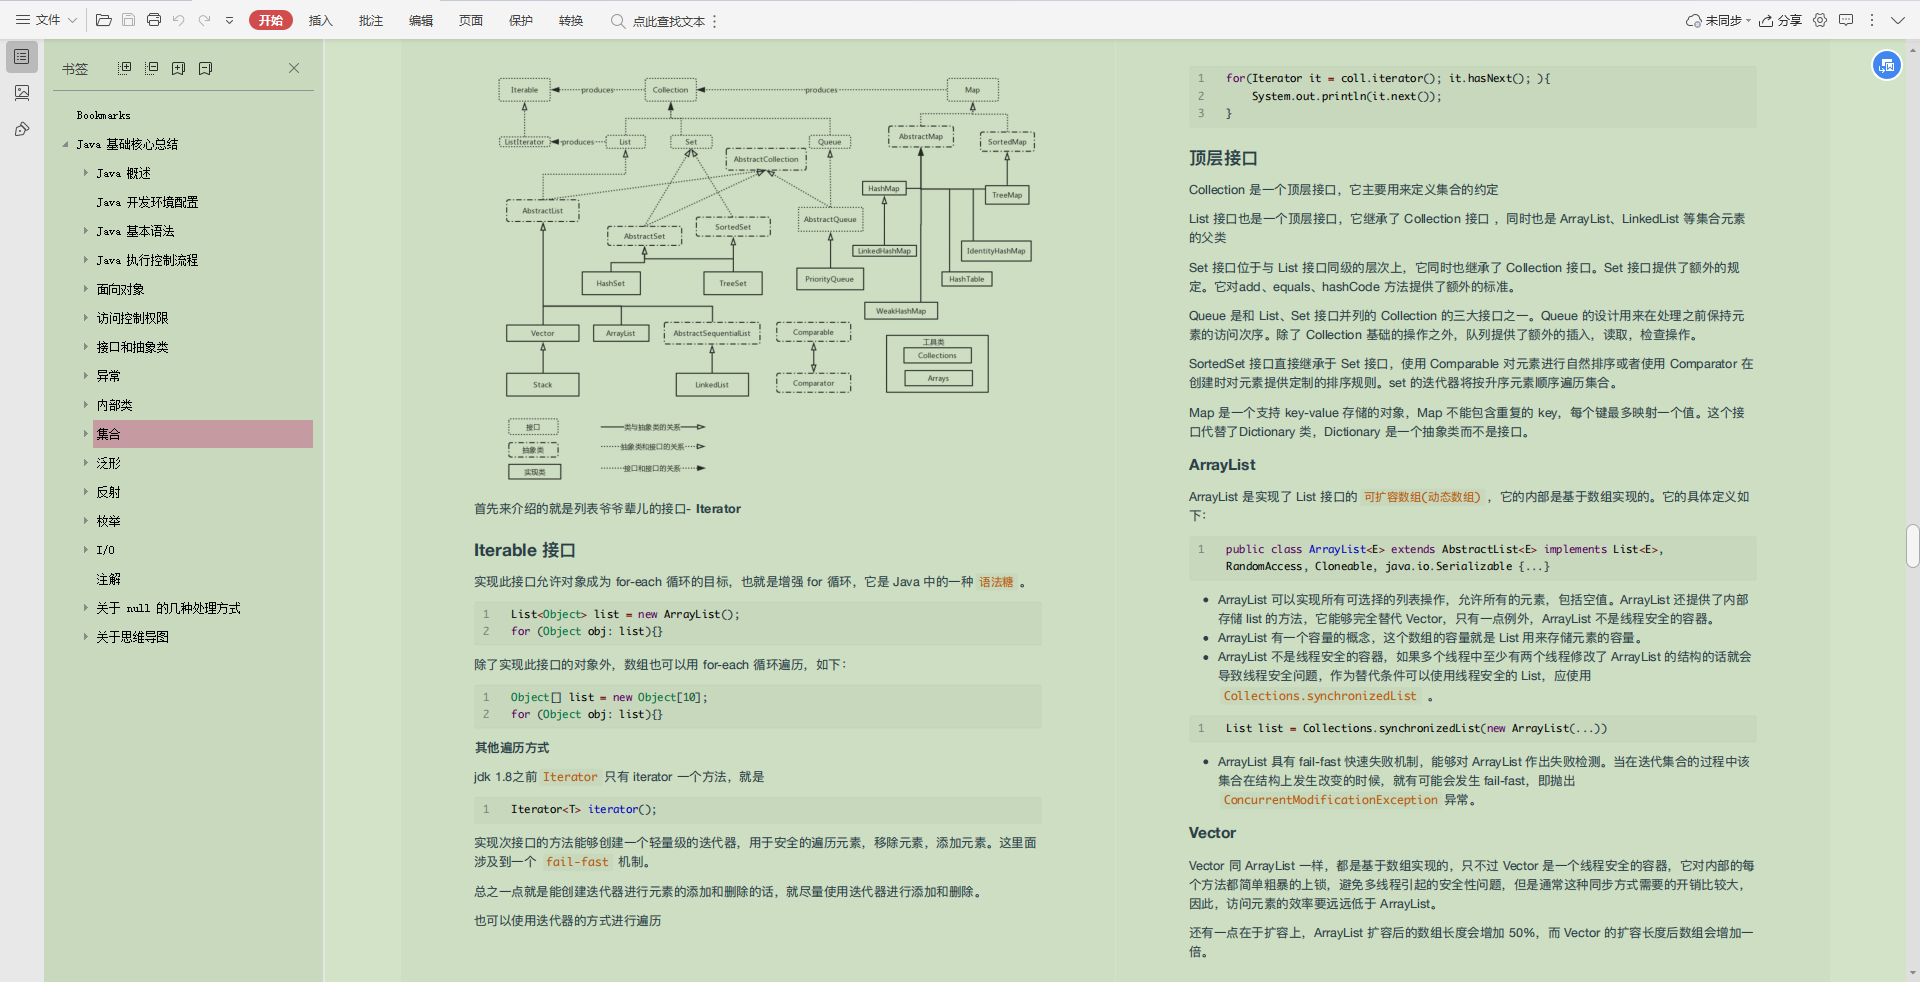
Task: Switch to the 批注 tab
Action: point(371,20)
